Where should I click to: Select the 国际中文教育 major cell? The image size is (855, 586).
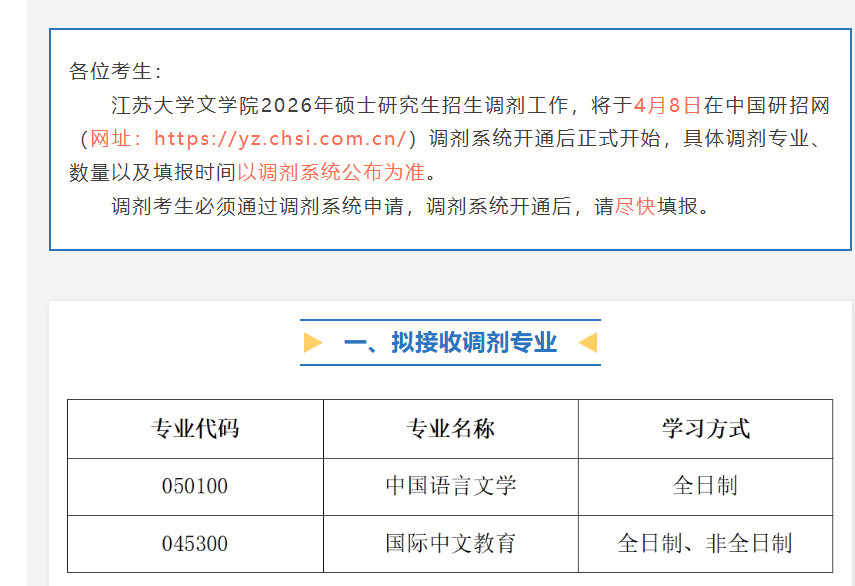(450, 544)
